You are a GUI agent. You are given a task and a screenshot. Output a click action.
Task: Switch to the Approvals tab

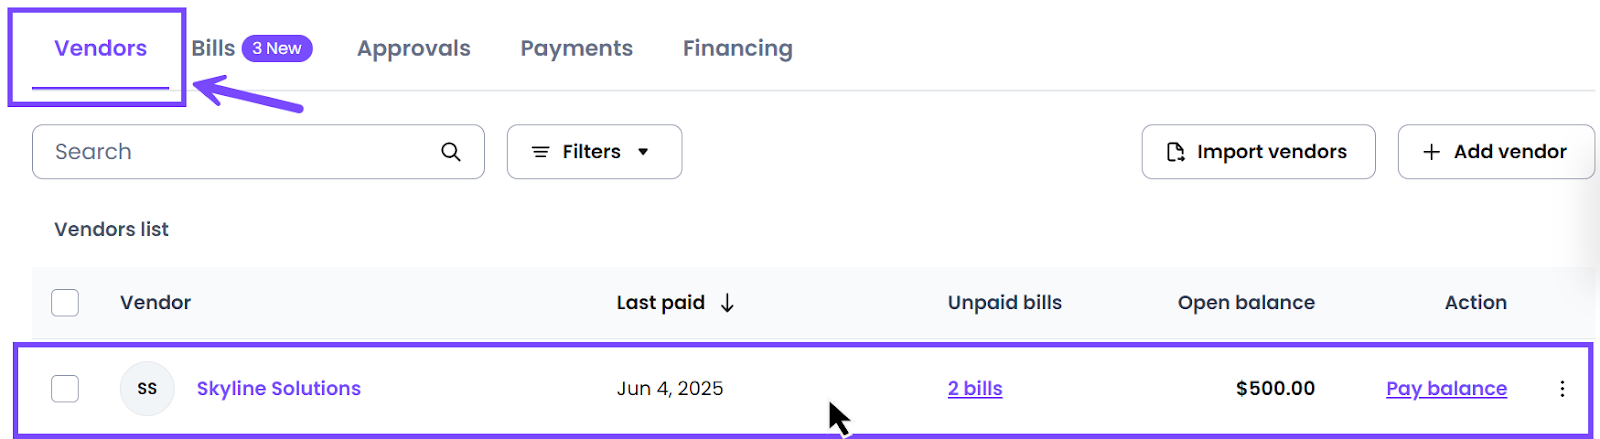[413, 48]
